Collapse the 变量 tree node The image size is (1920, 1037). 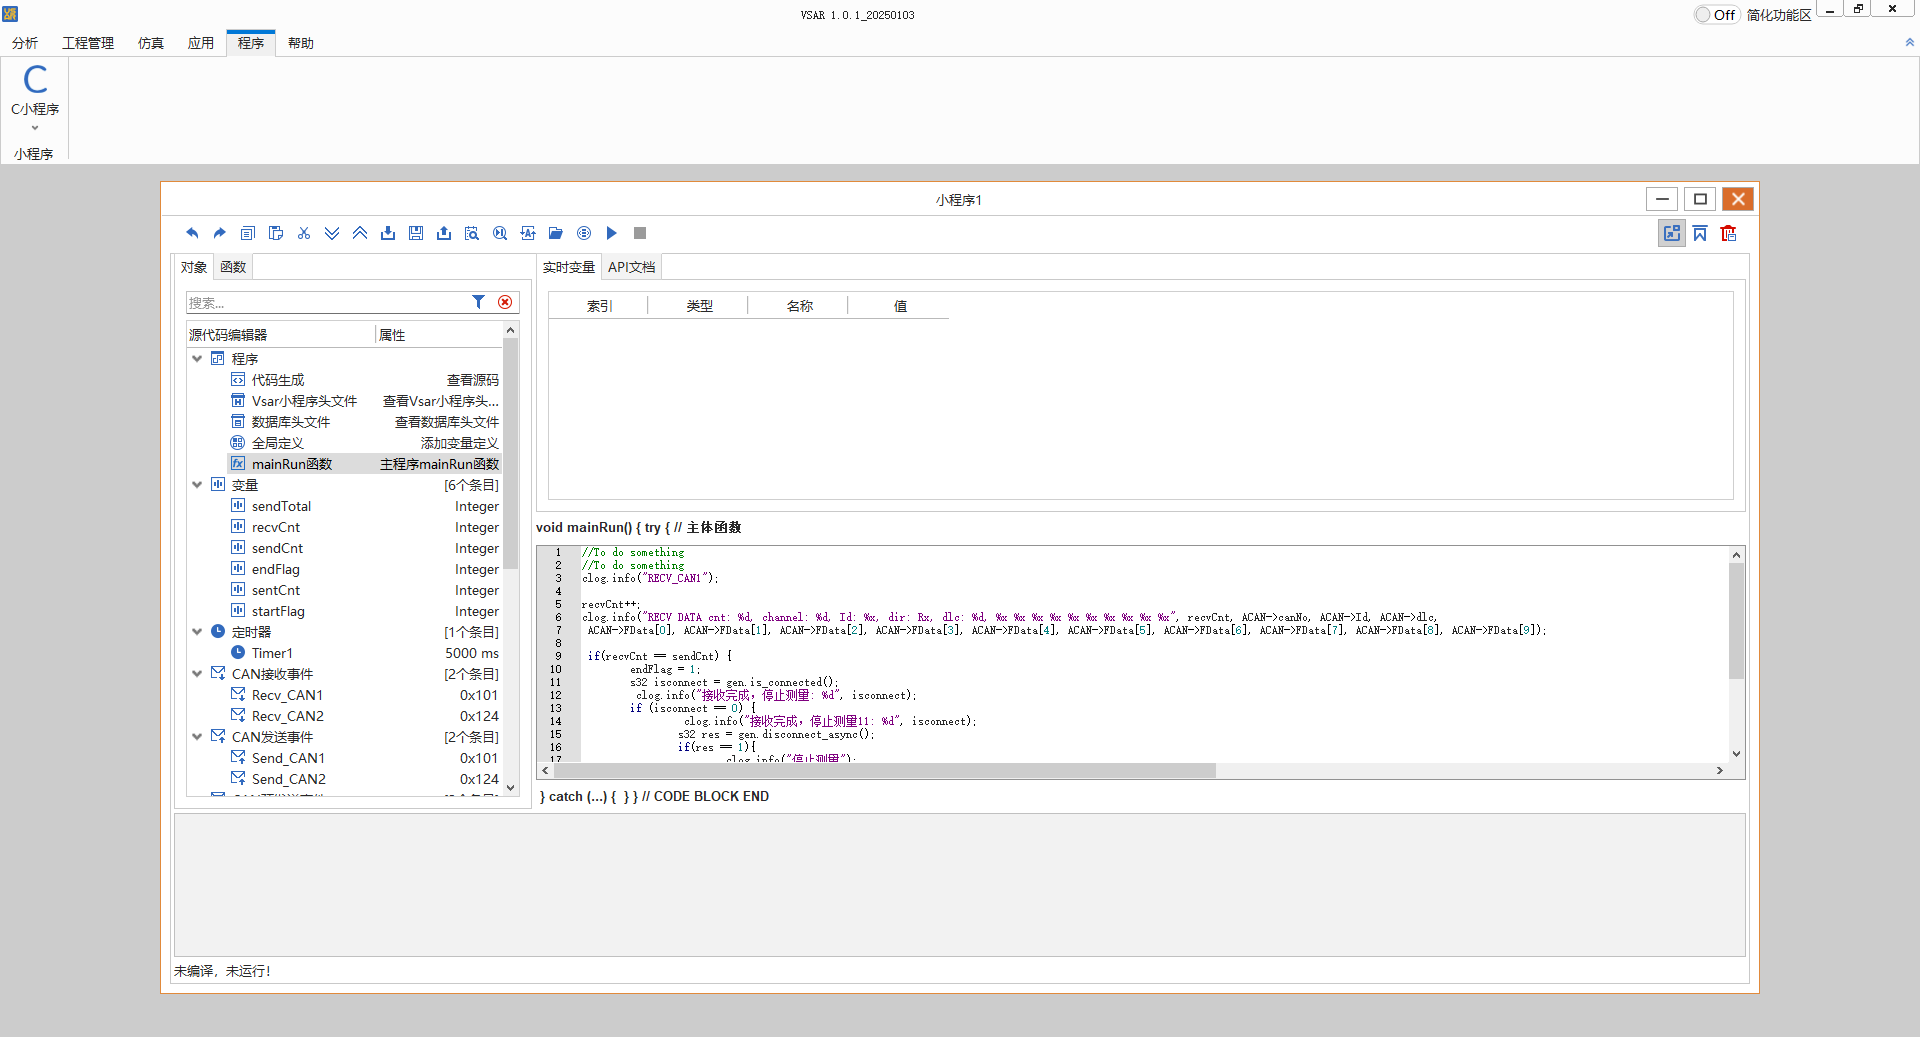[197, 484]
